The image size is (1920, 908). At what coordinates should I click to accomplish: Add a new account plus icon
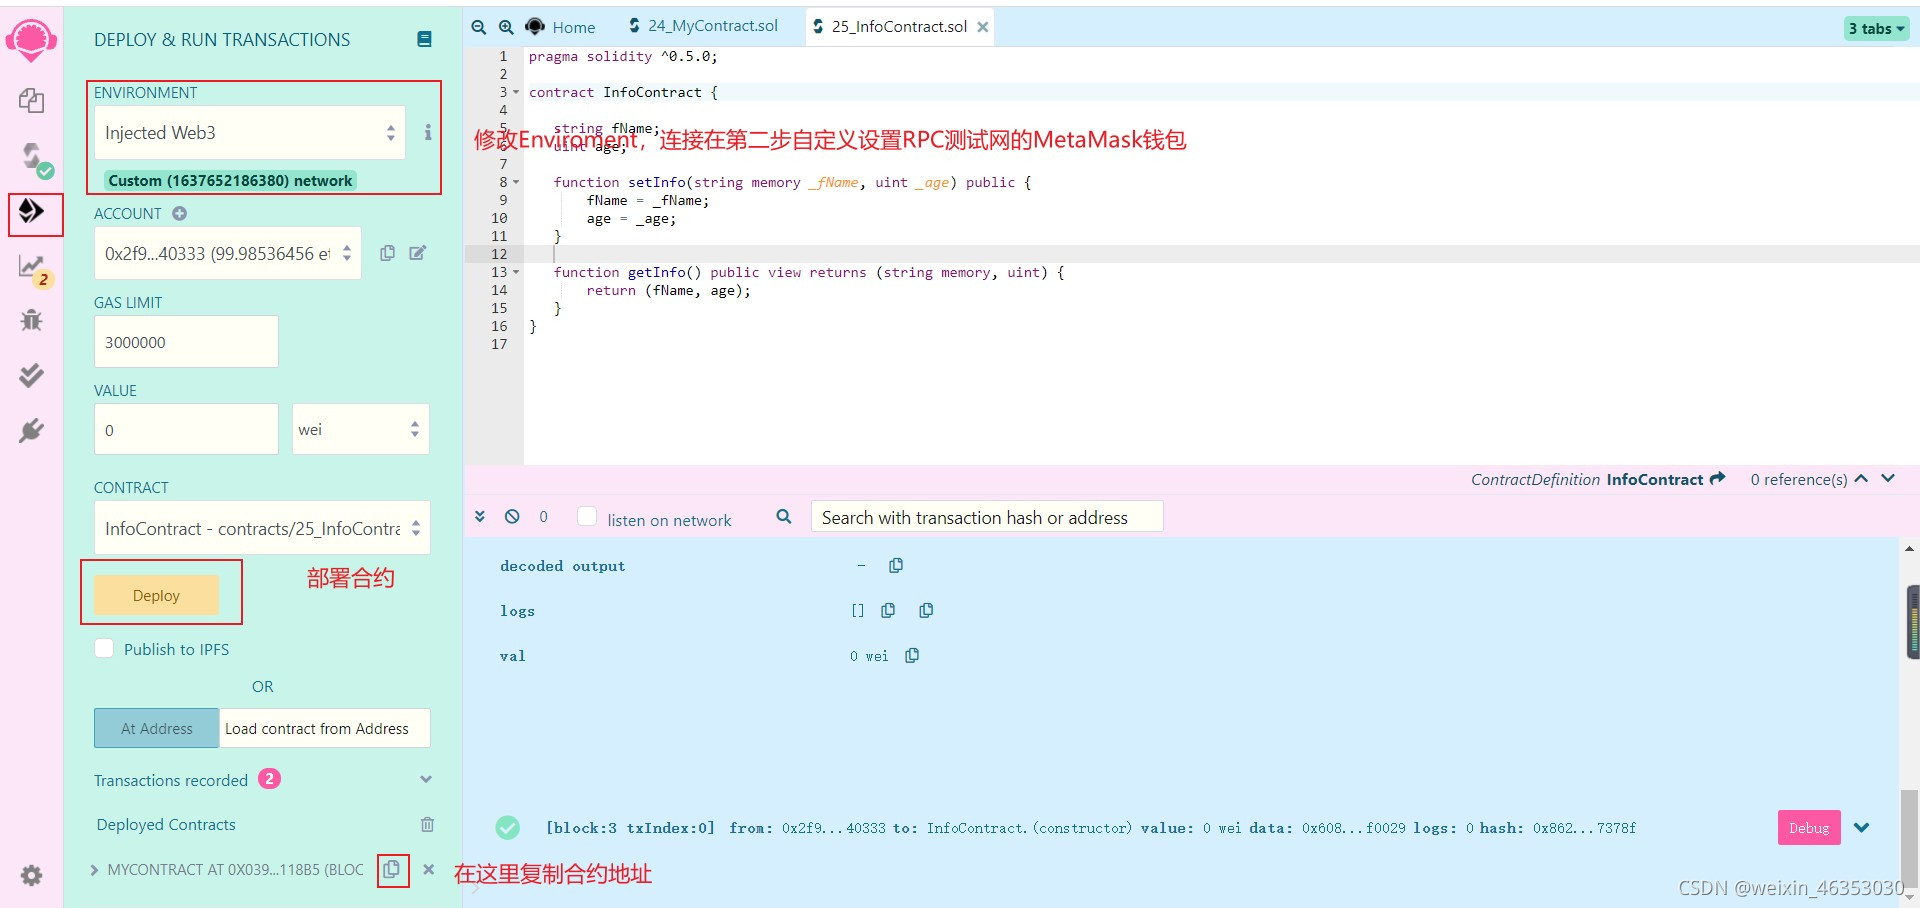(179, 213)
